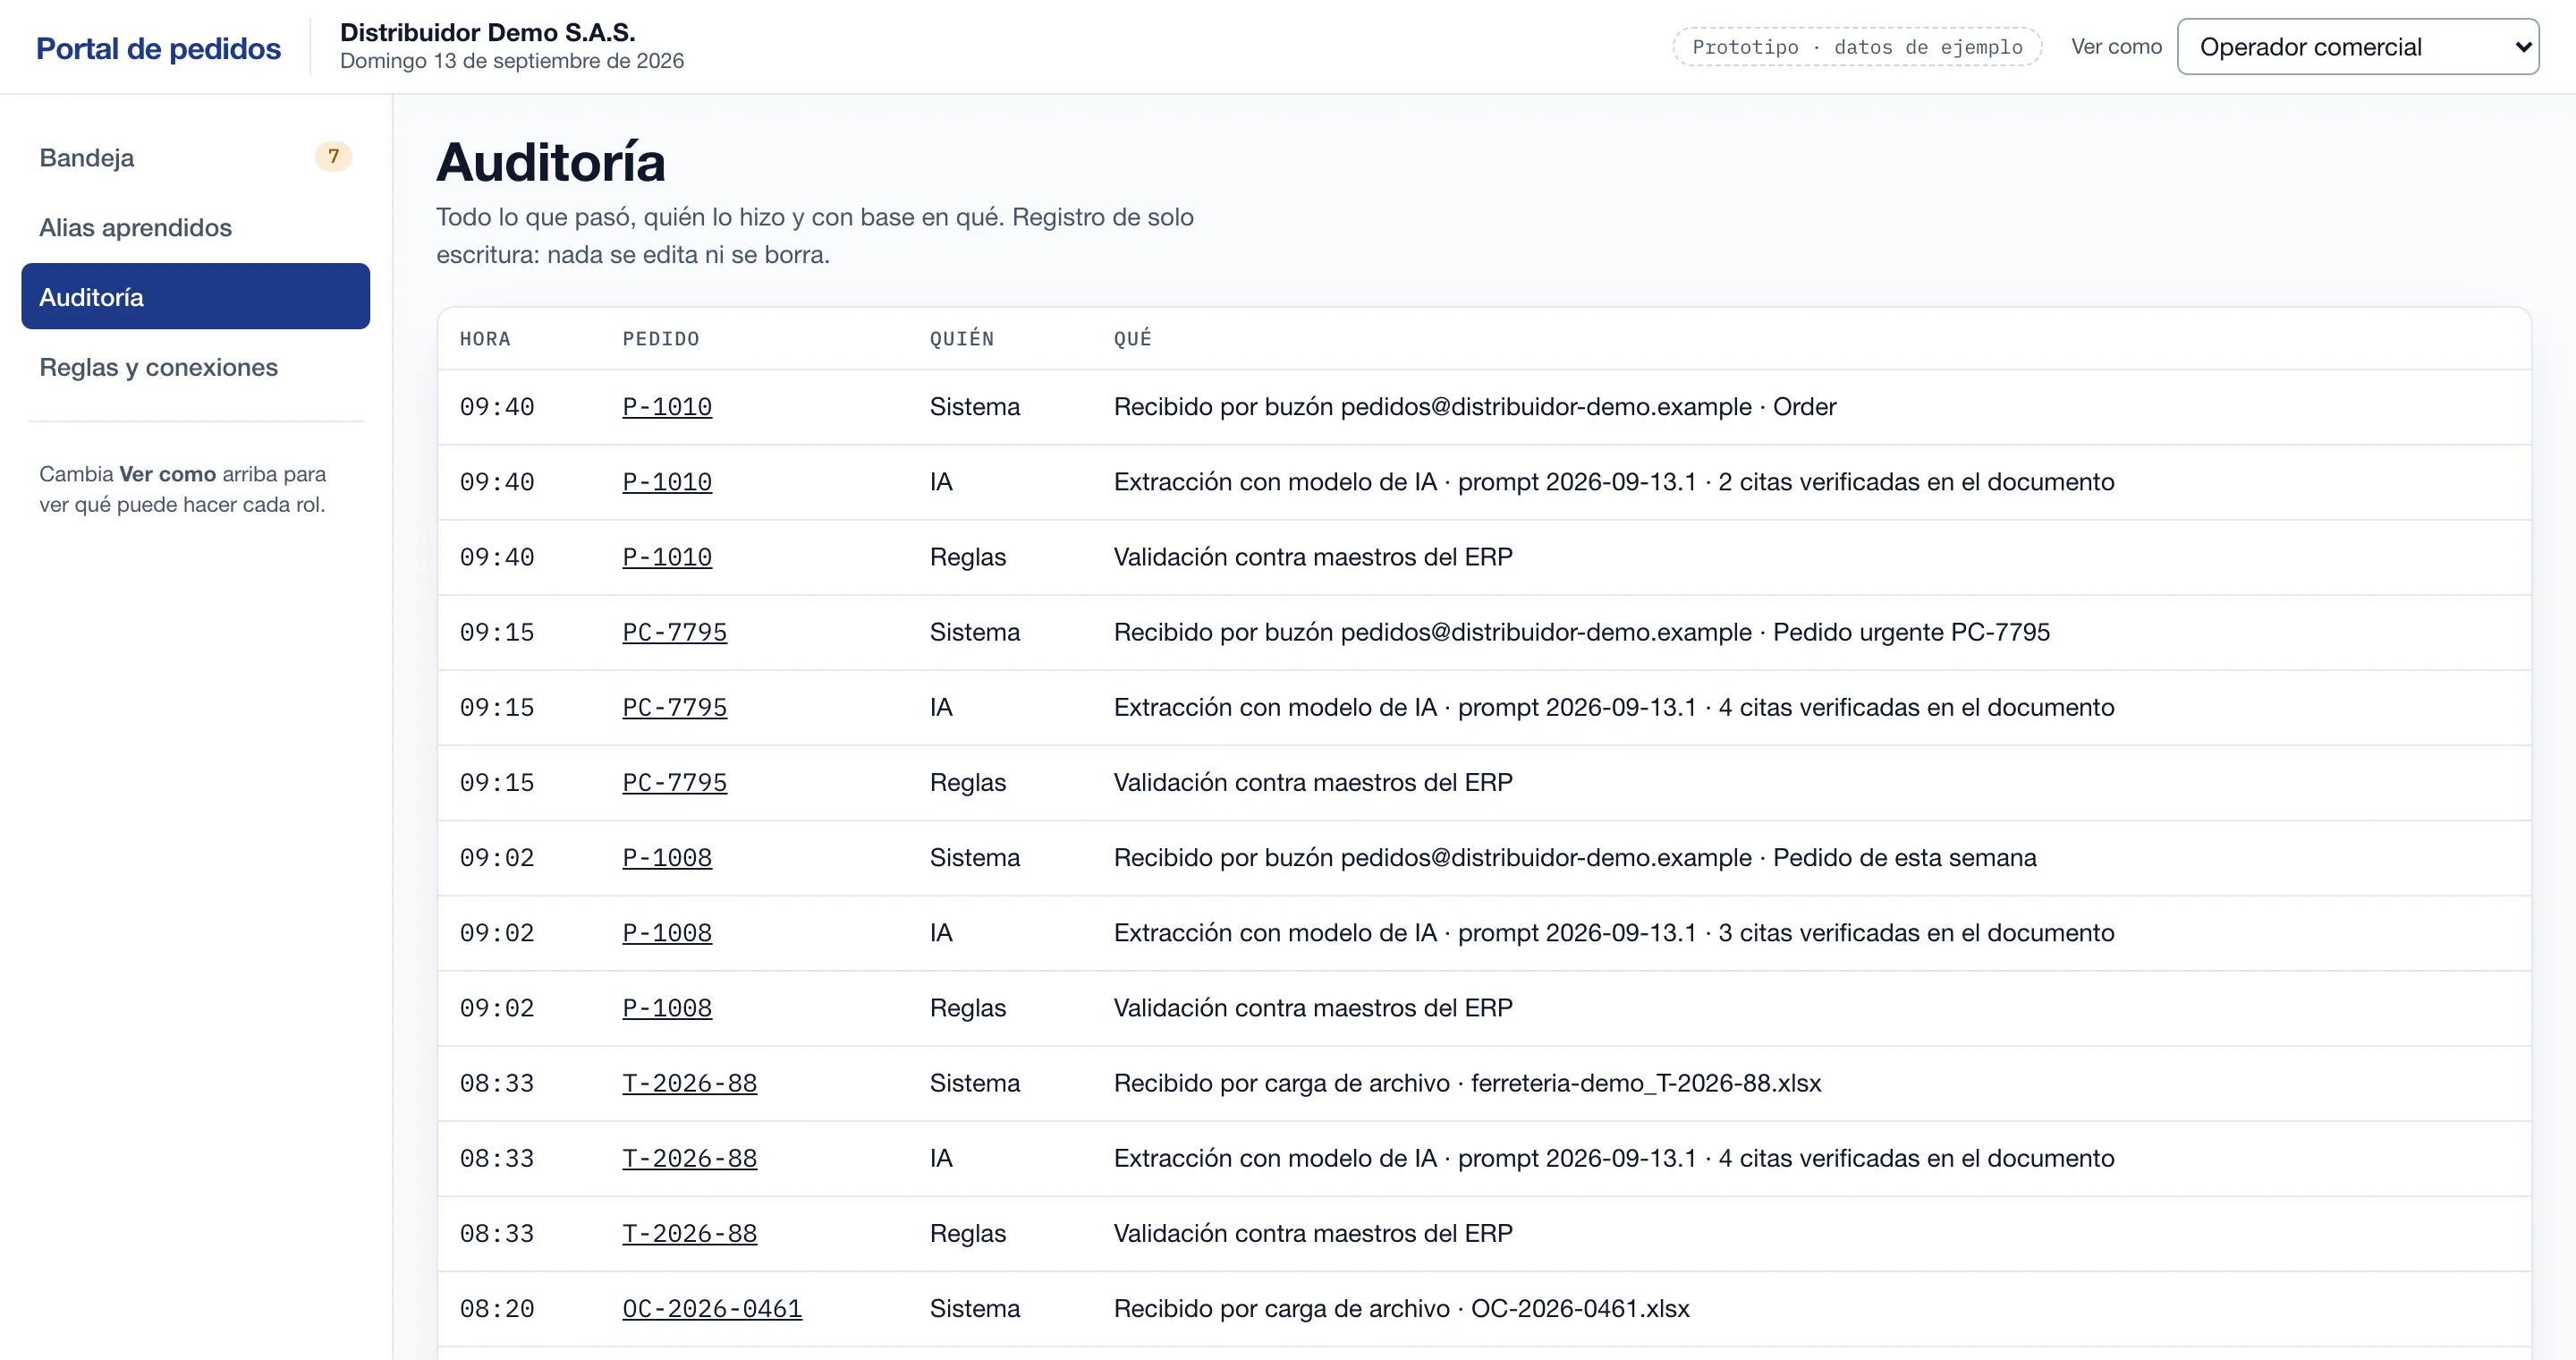
Task: Open the 'Ver como' role dropdown
Action: 2357,47
